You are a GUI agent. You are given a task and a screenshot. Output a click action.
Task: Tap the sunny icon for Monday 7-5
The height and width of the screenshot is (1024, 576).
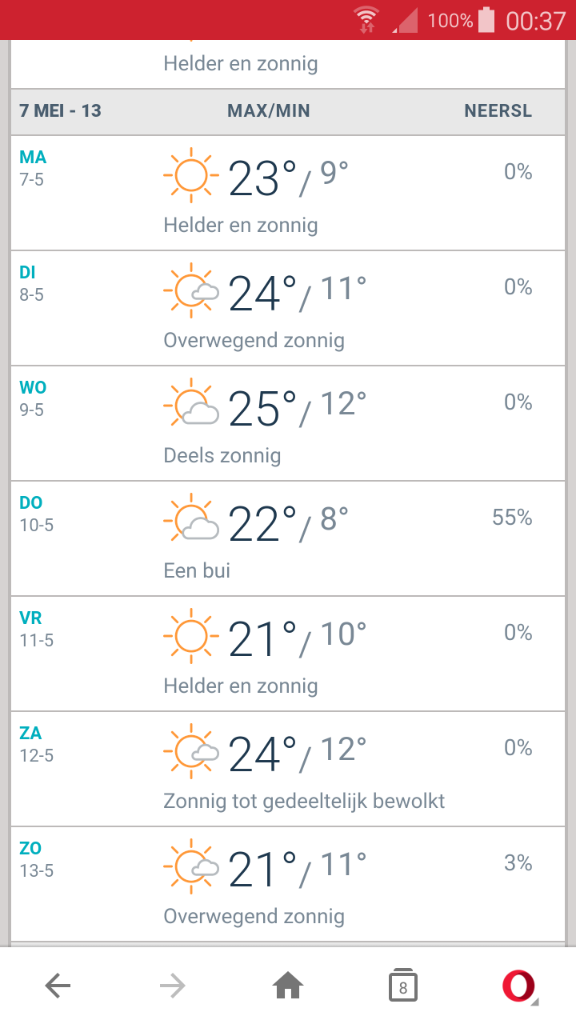[191, 175]
